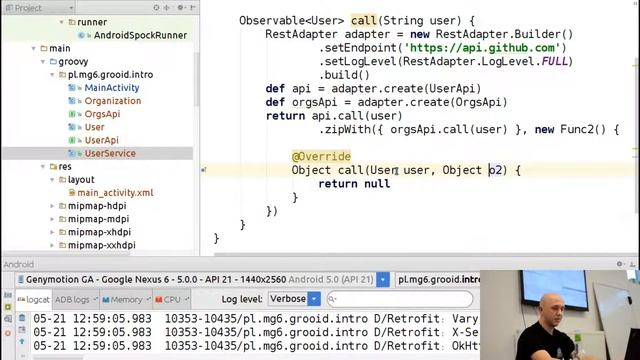The height and width of the screenshot is (360, 640).
Task: Collapse the res folder
Action: (x=43, y=167)
